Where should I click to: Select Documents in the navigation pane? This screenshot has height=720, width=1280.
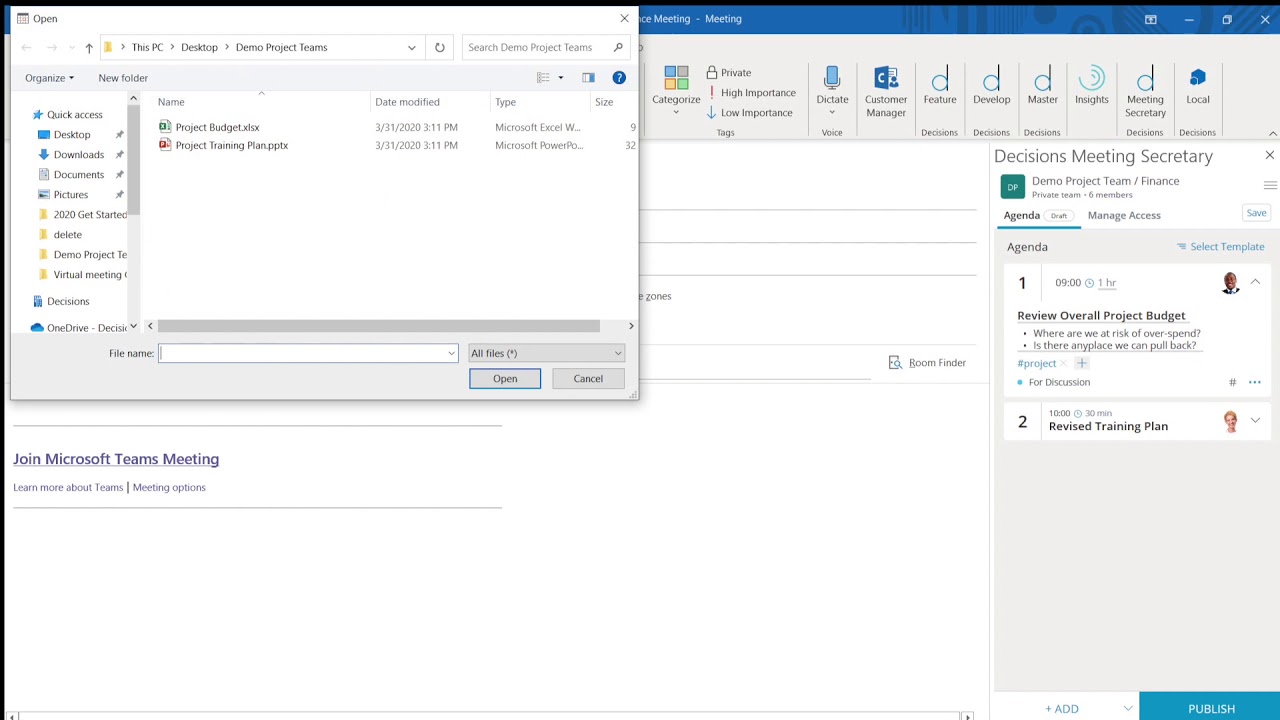click(x=78, y=174)
